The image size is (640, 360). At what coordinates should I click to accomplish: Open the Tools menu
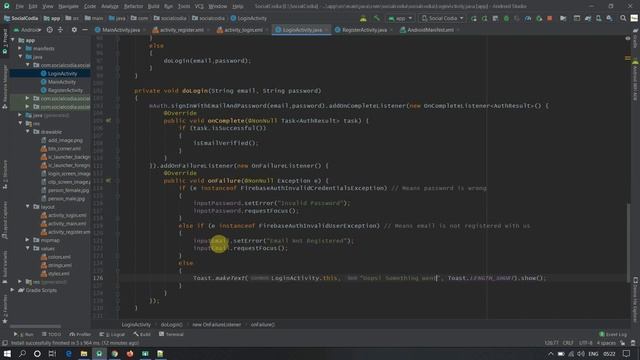coord(184,7)
